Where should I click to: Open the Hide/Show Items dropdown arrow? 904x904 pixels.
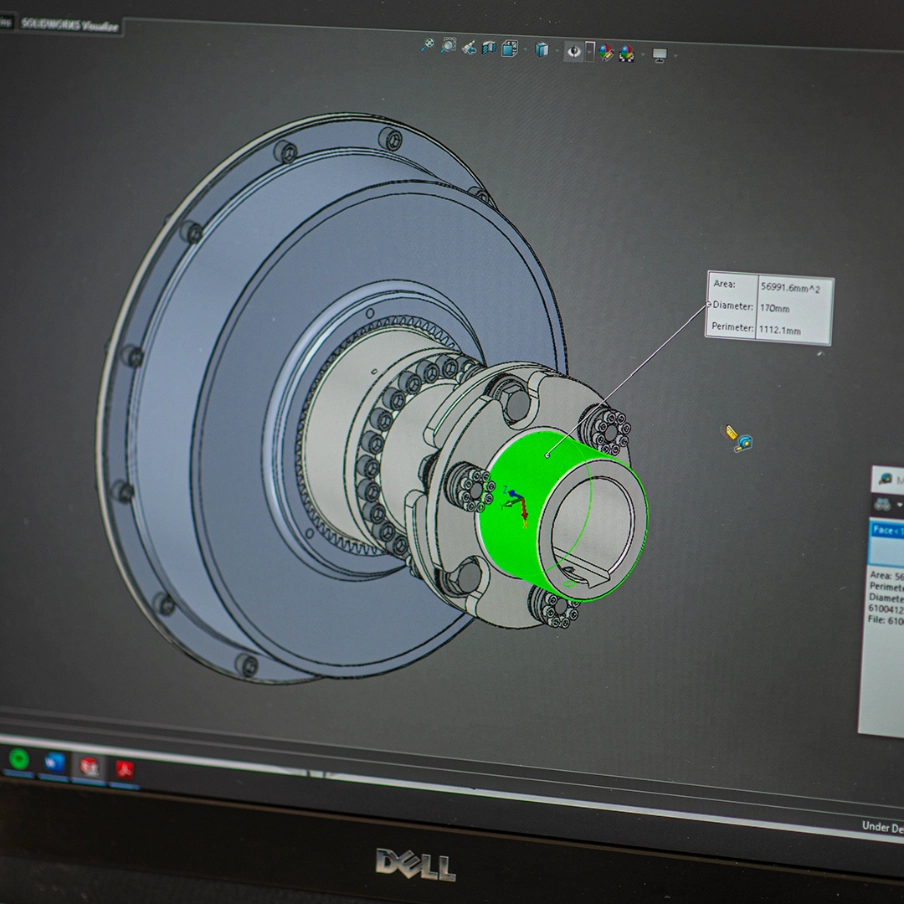point(589,52)
